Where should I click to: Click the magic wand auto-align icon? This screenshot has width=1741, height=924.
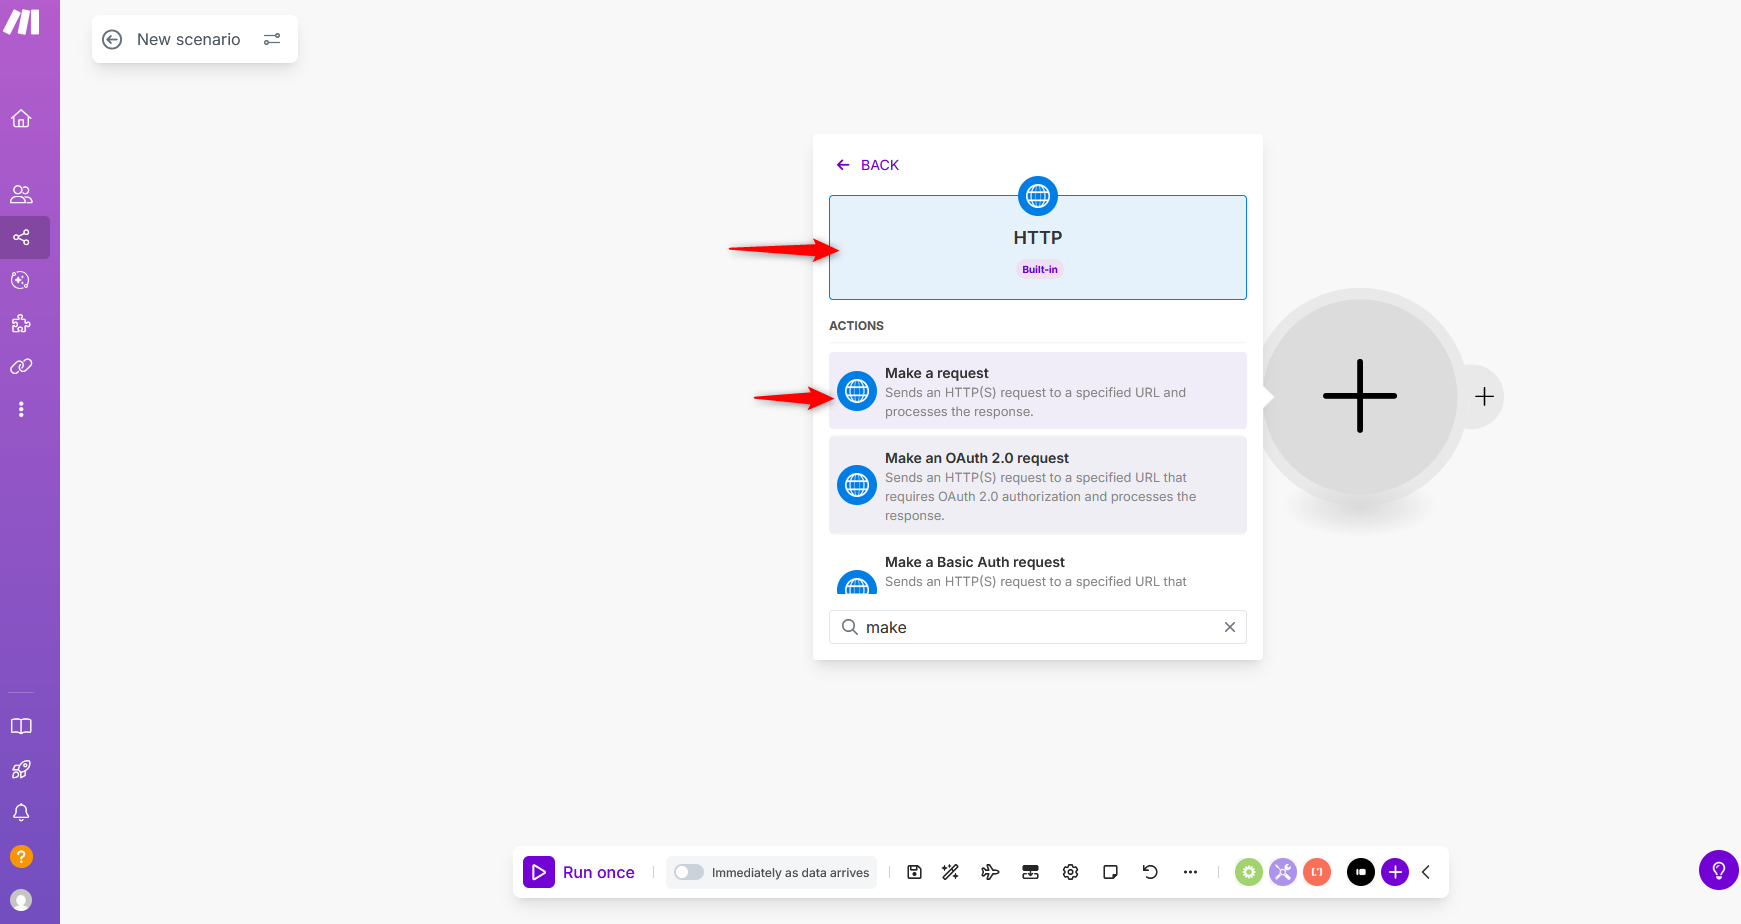[x=950, y=872]
